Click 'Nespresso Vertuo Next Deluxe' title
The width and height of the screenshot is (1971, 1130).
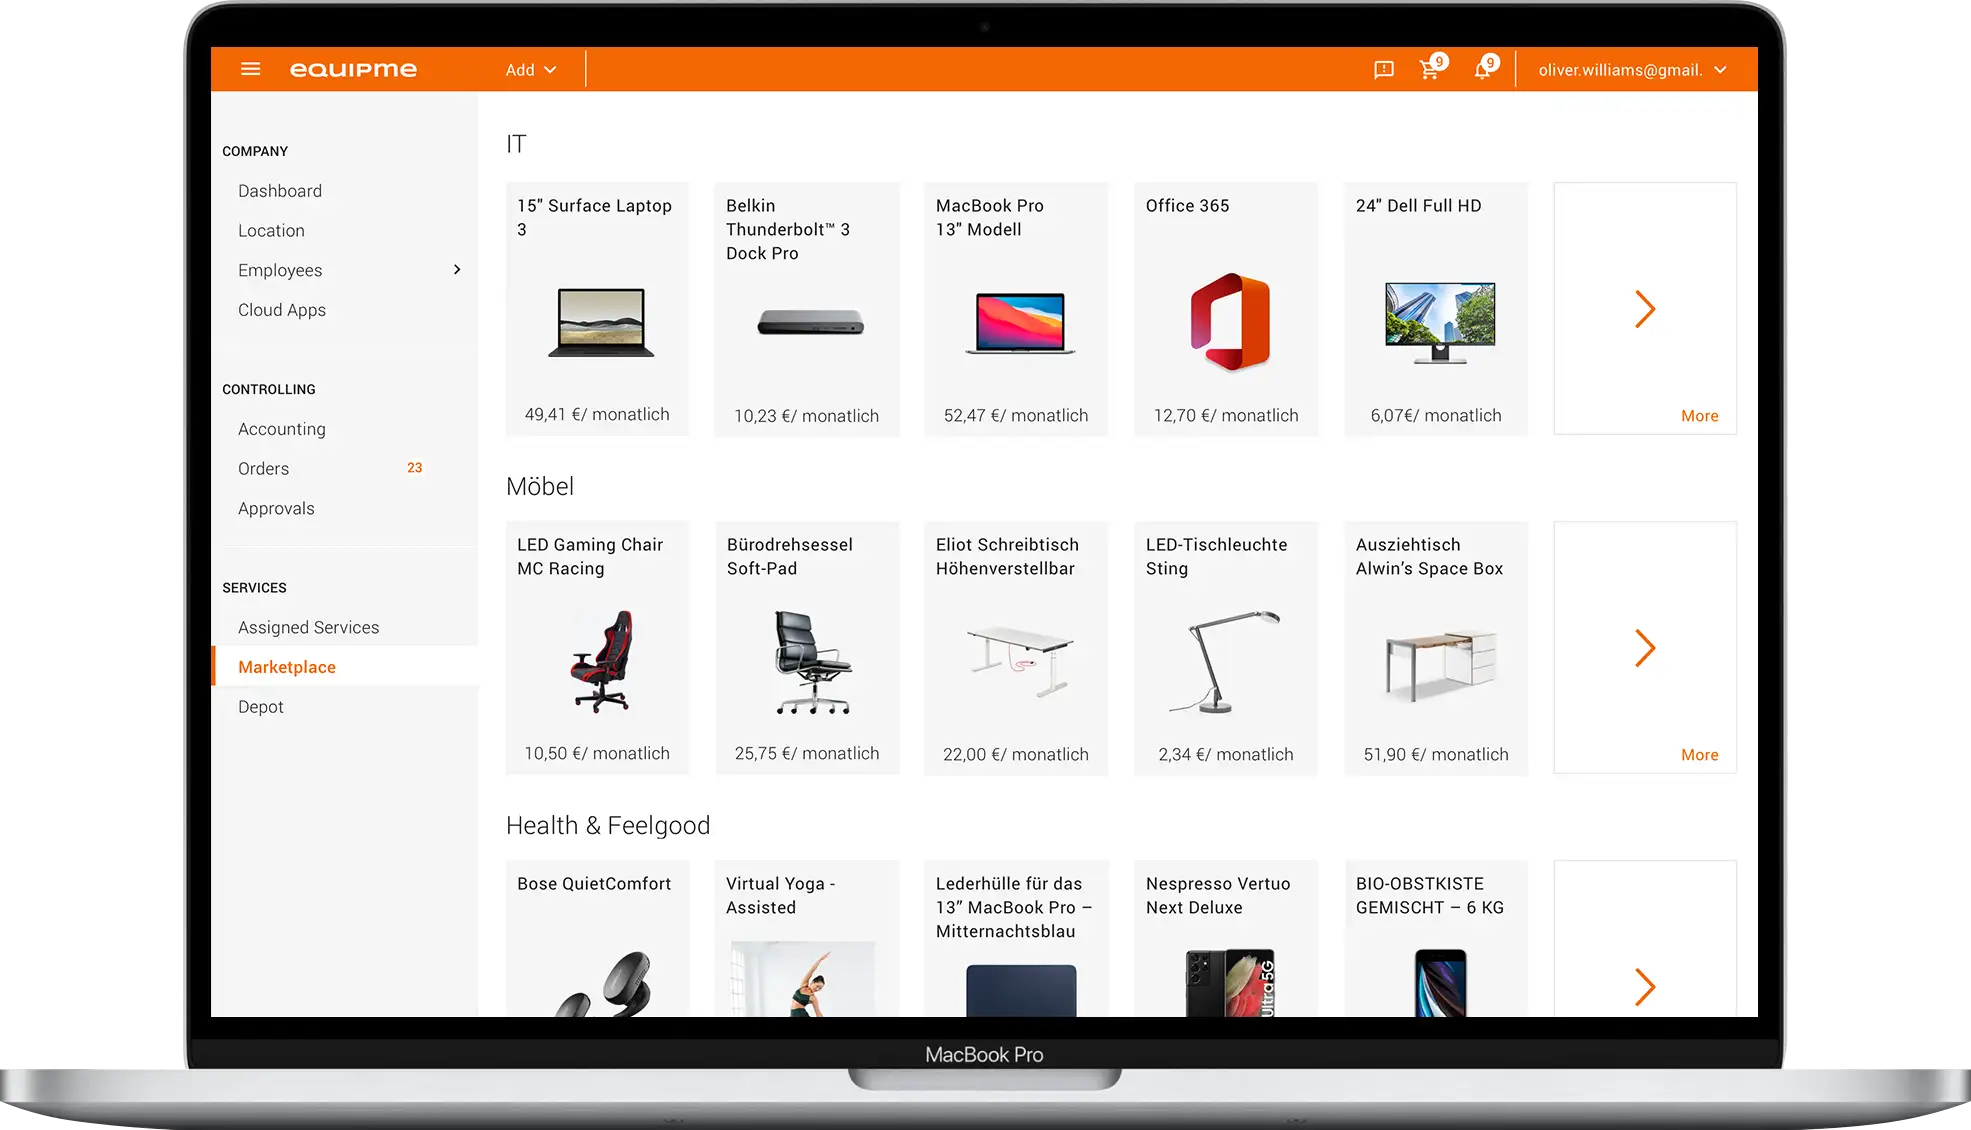[x=1218, y=896]
